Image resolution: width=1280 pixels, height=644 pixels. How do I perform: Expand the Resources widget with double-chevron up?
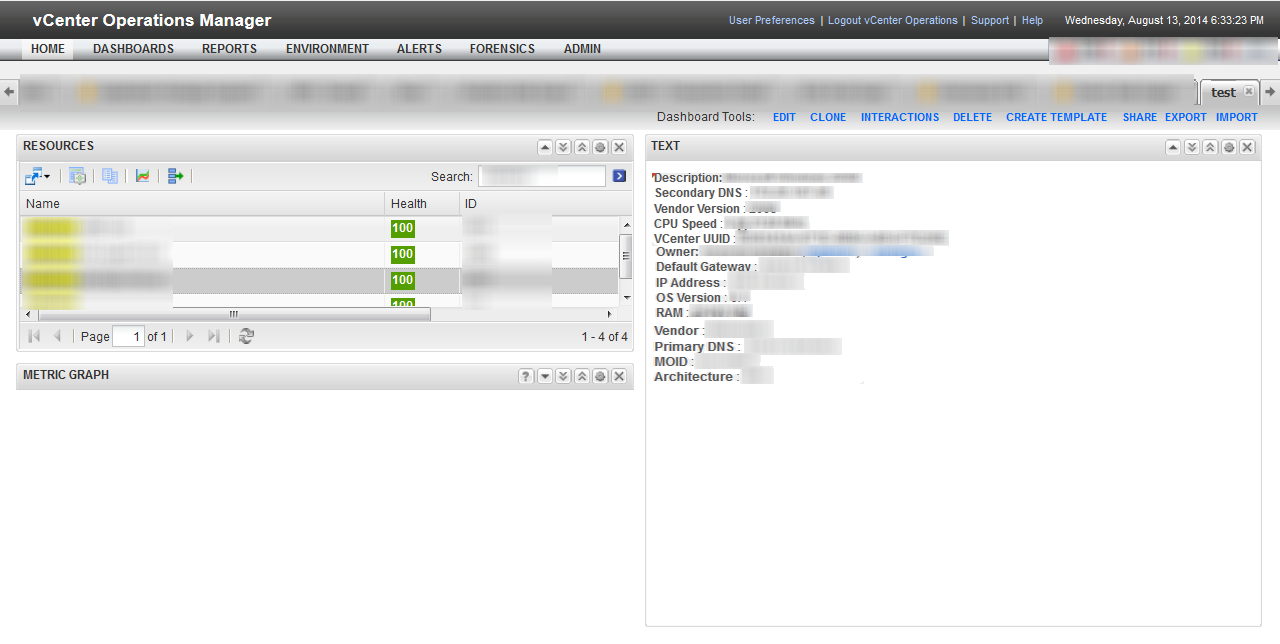point(581,146)
